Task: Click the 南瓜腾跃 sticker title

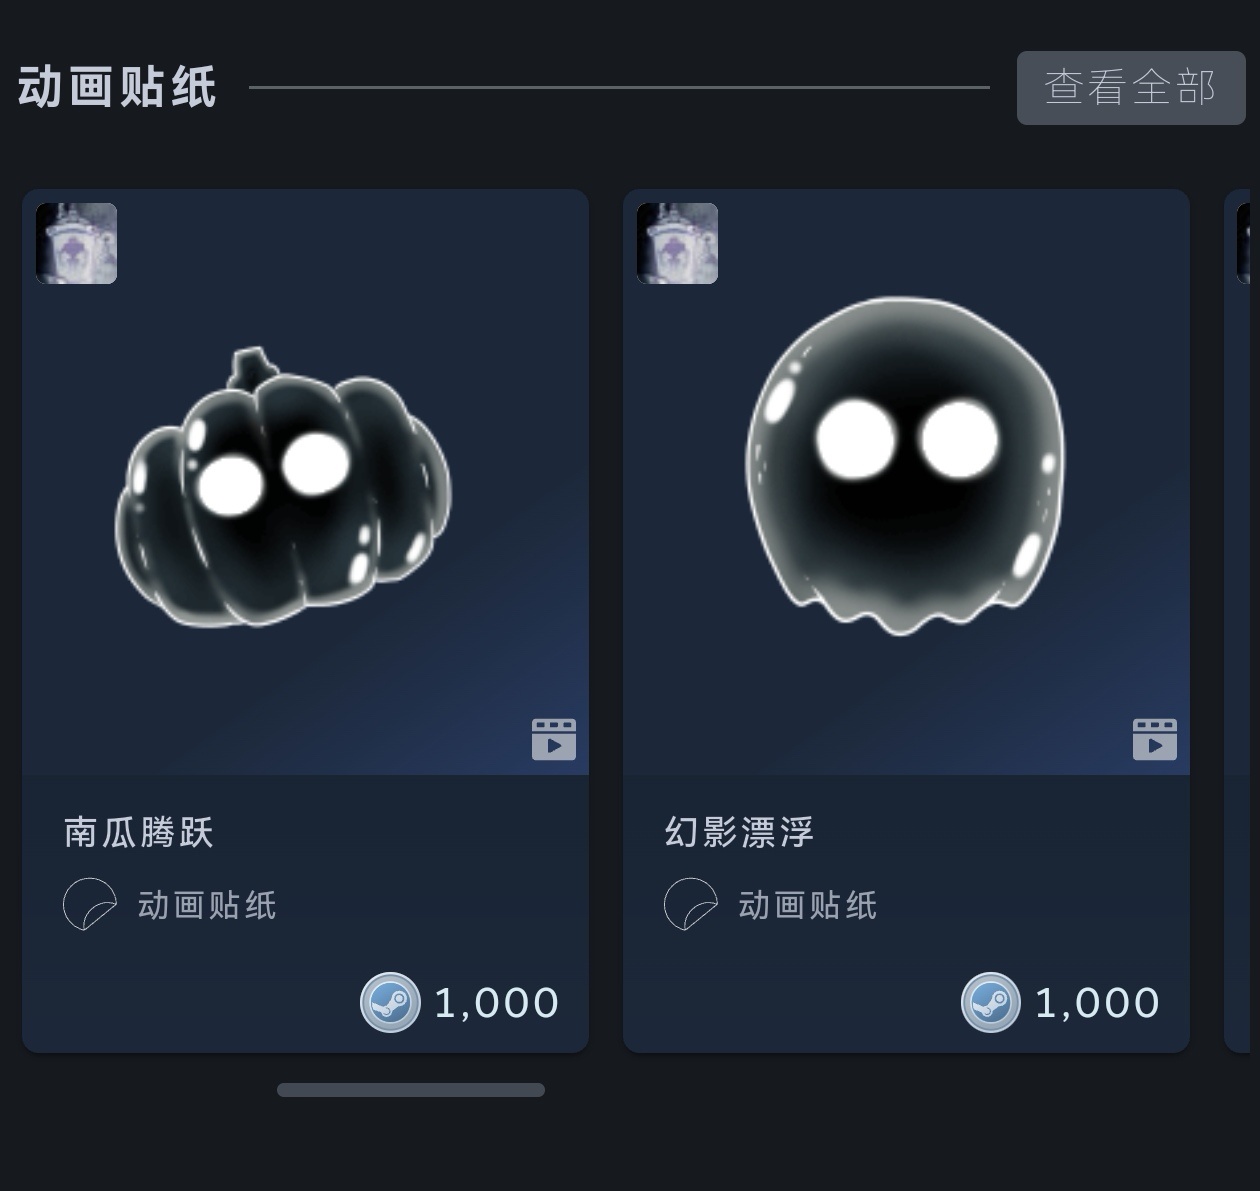Action: pyautogui.click(x=139, y=832)
